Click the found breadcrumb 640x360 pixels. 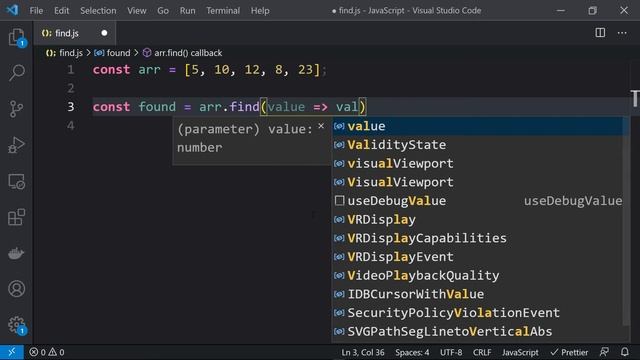pyautogui.click(x=112, y=53)
